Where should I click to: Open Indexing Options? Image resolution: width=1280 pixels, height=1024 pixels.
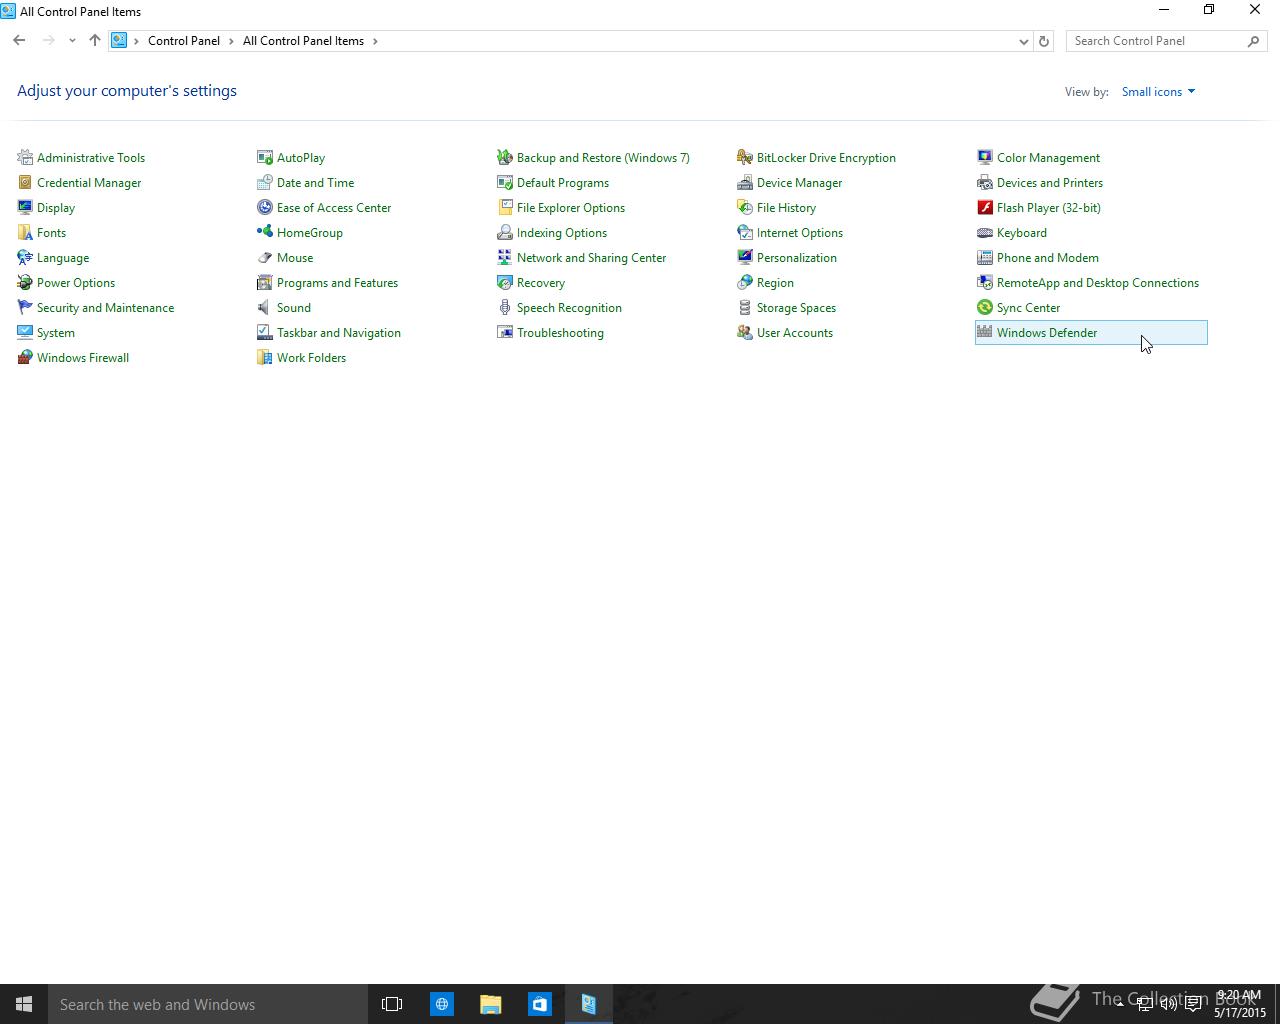pos(562,233)
